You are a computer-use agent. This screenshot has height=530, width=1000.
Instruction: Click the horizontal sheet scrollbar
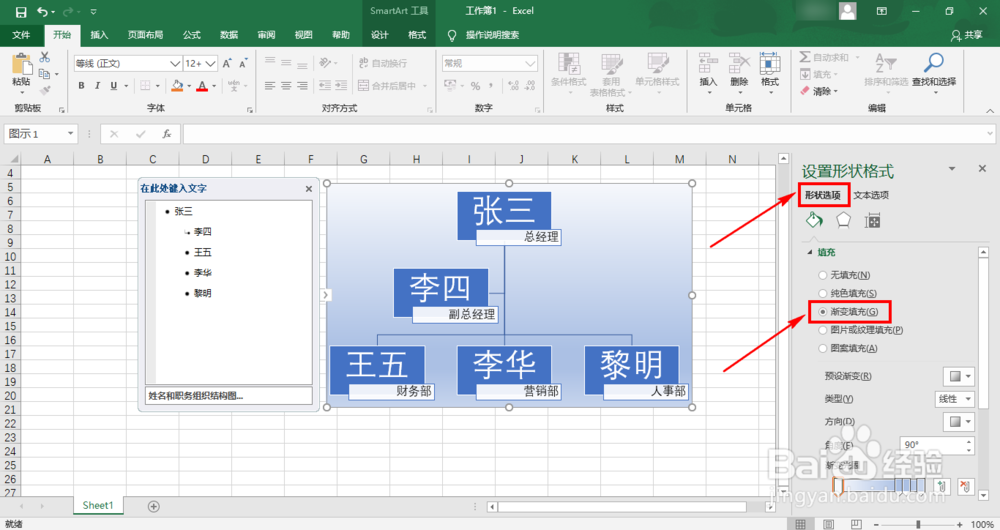tap(622, 507)
